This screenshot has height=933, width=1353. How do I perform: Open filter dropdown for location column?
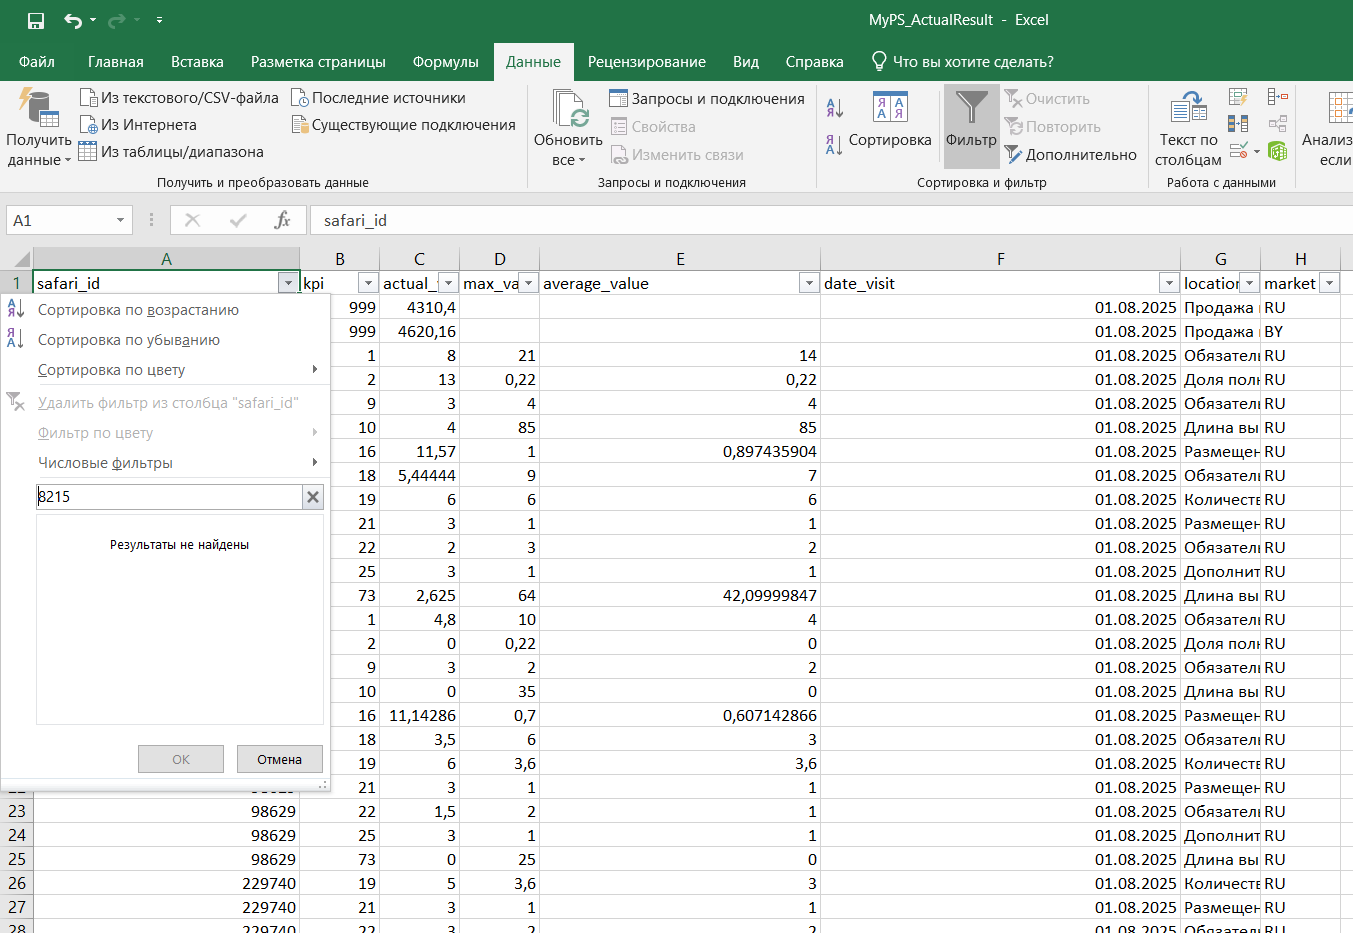click(x=1249, y=284)
